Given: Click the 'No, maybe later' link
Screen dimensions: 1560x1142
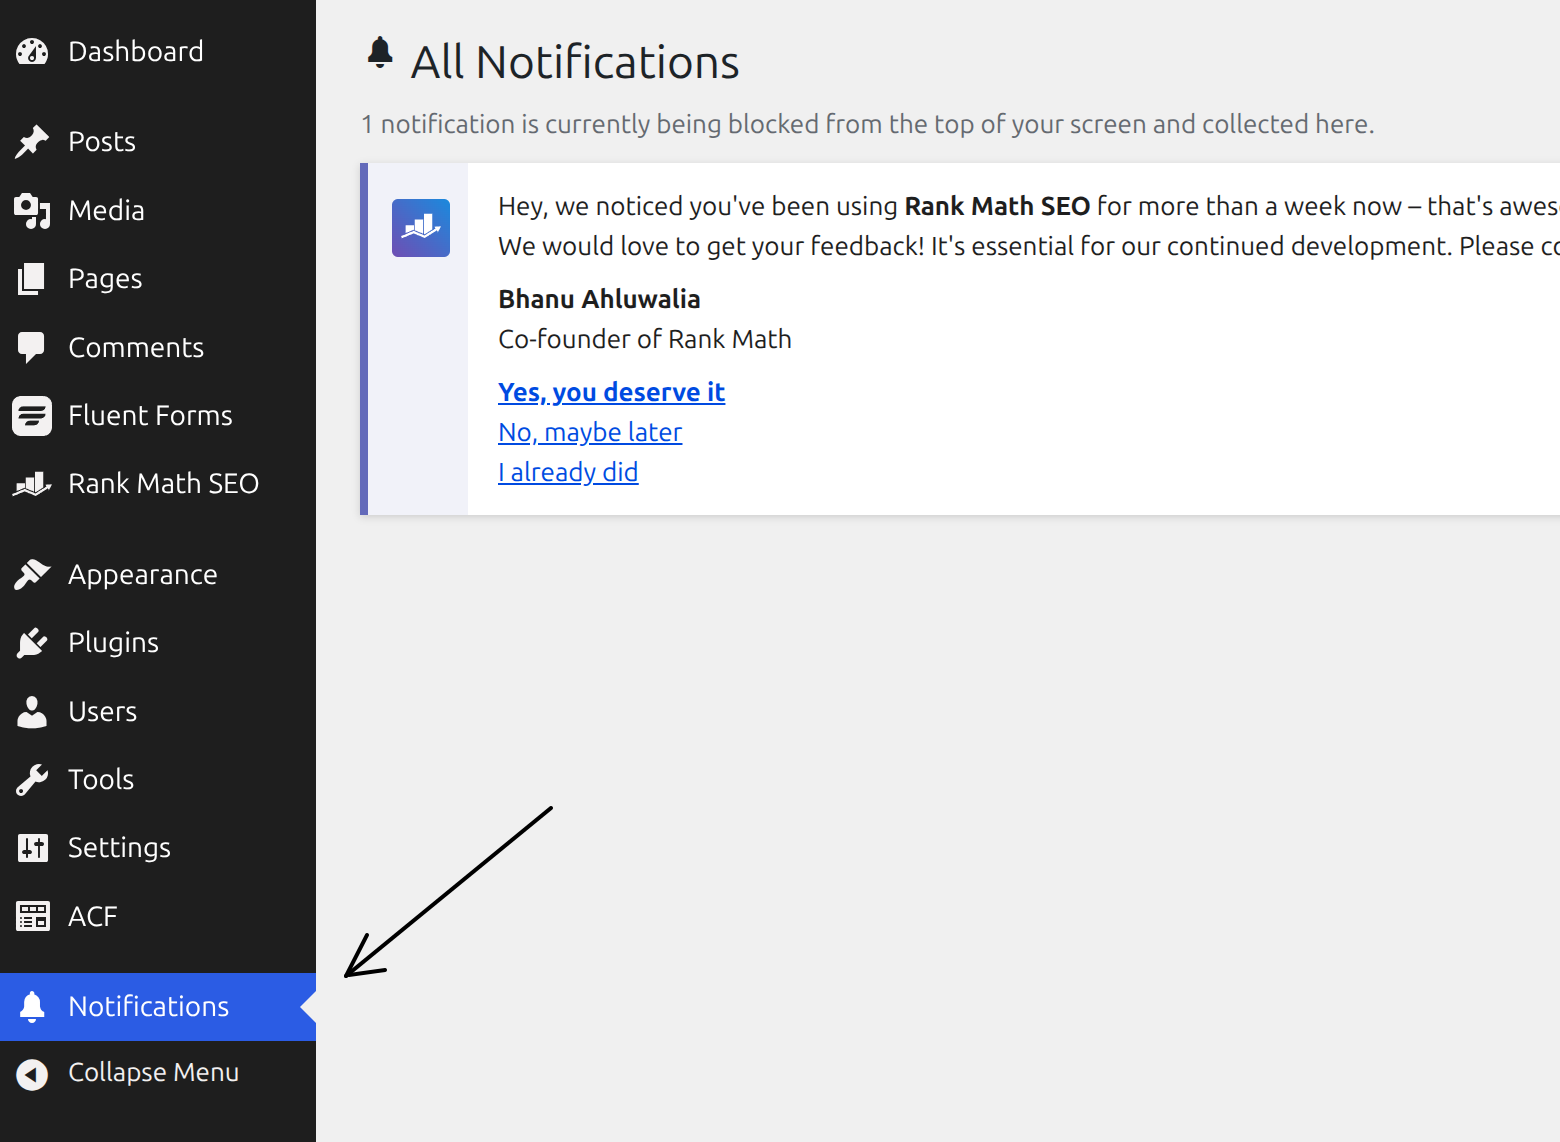Looking at the screenshot, I should coord(590,432).
